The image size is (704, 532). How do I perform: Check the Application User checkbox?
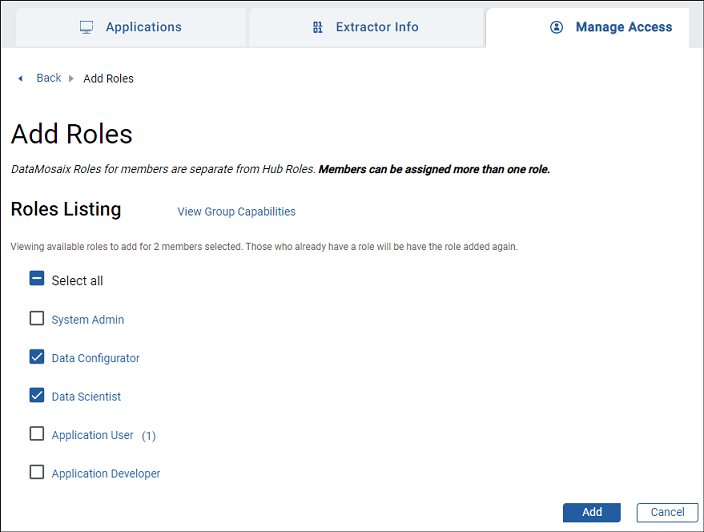(x=37, y=434)
